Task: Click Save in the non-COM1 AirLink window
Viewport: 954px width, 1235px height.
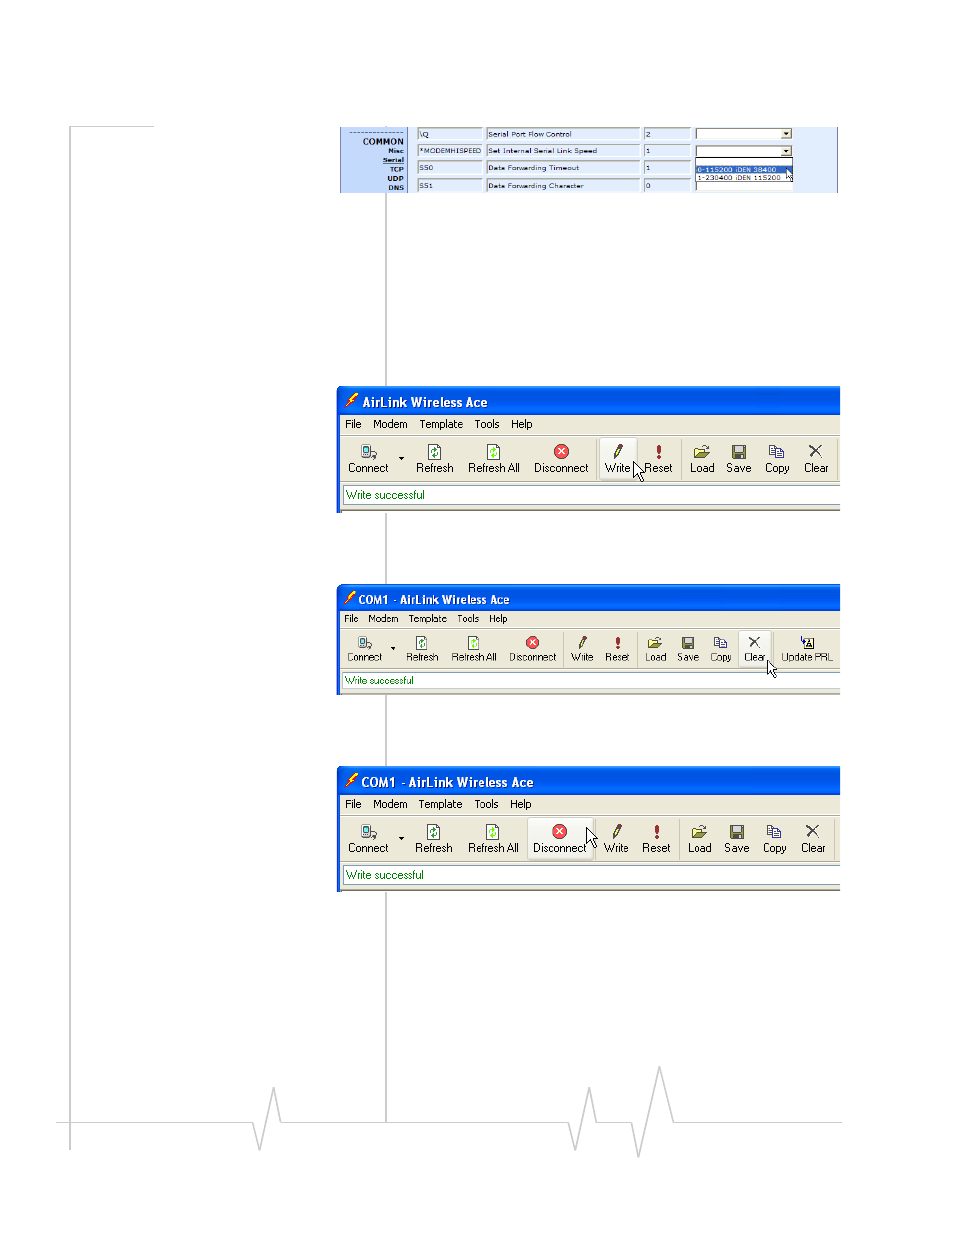Action: tap(739, 459)
